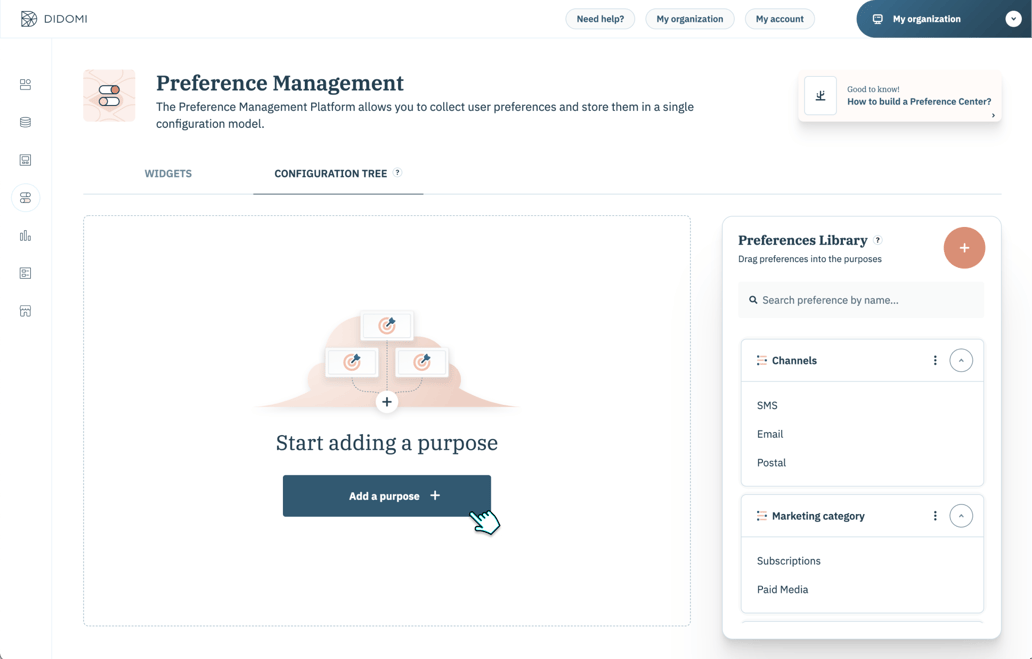
Task: Click the orange plus button in Preferences Library
Action: [964, 247]
